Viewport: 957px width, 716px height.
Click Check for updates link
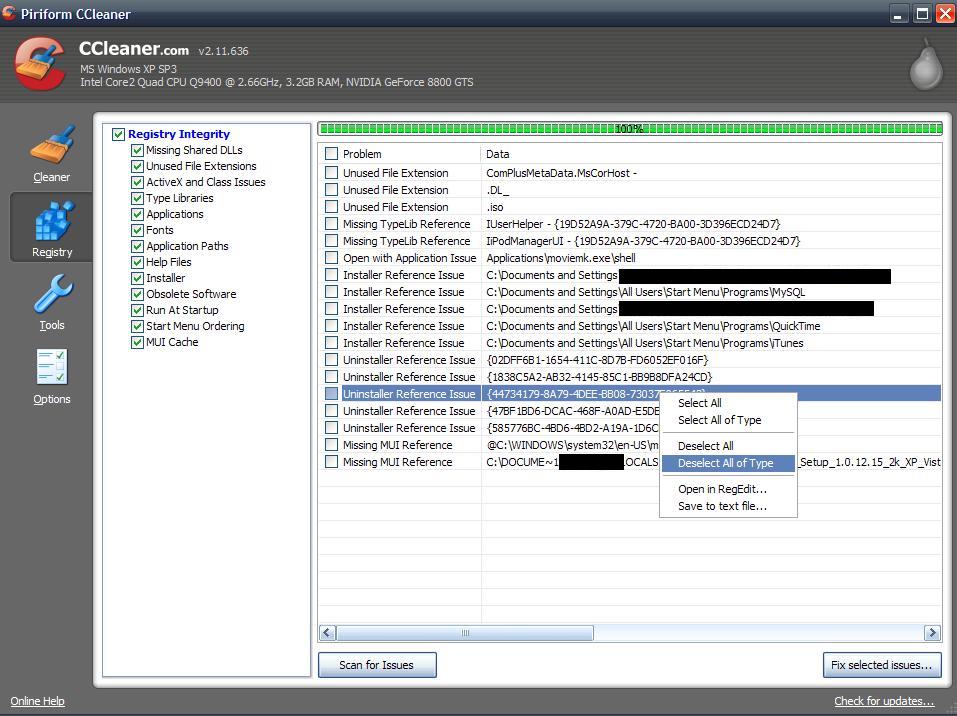(x=884, y=701)
